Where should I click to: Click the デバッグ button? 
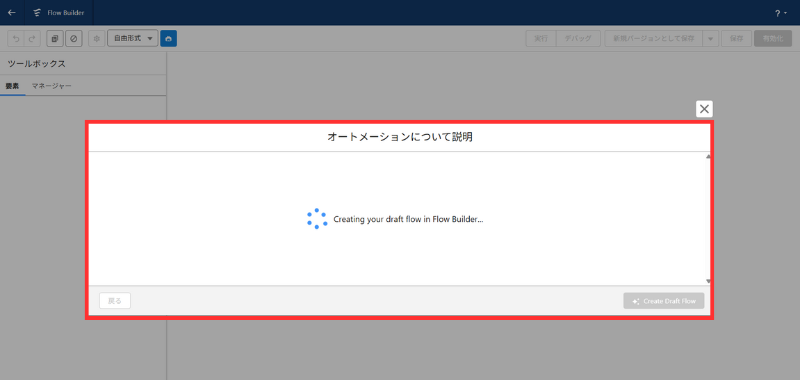tap(578, 39)
